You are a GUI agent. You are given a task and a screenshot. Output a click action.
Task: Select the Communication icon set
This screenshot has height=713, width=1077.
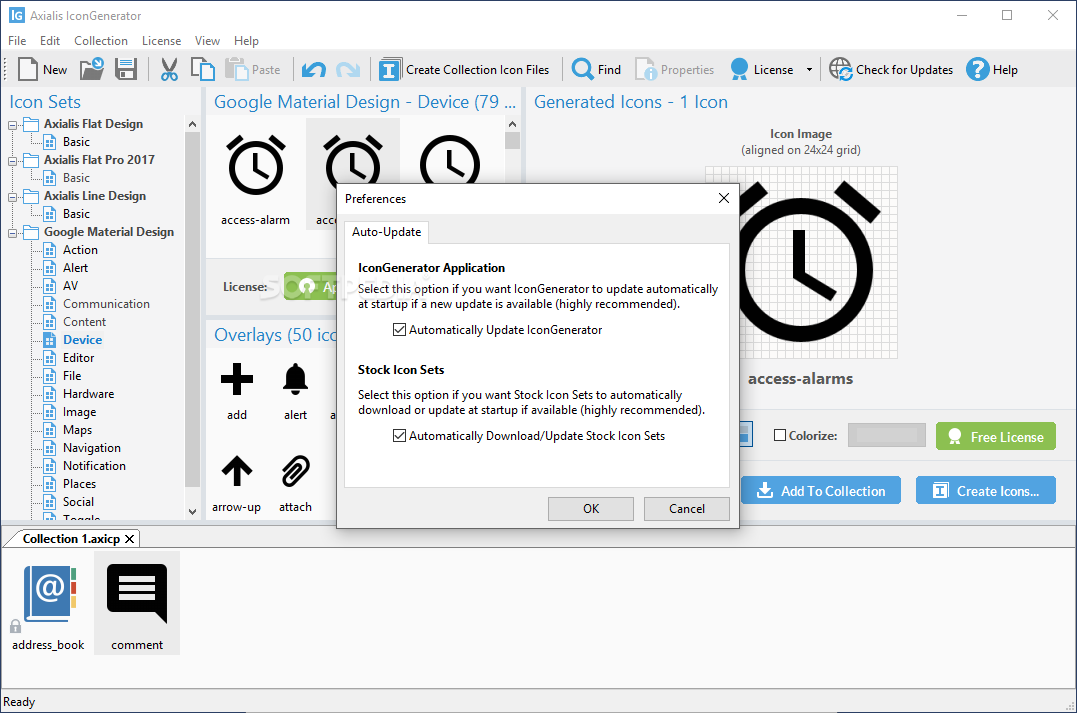click(106, 304)
